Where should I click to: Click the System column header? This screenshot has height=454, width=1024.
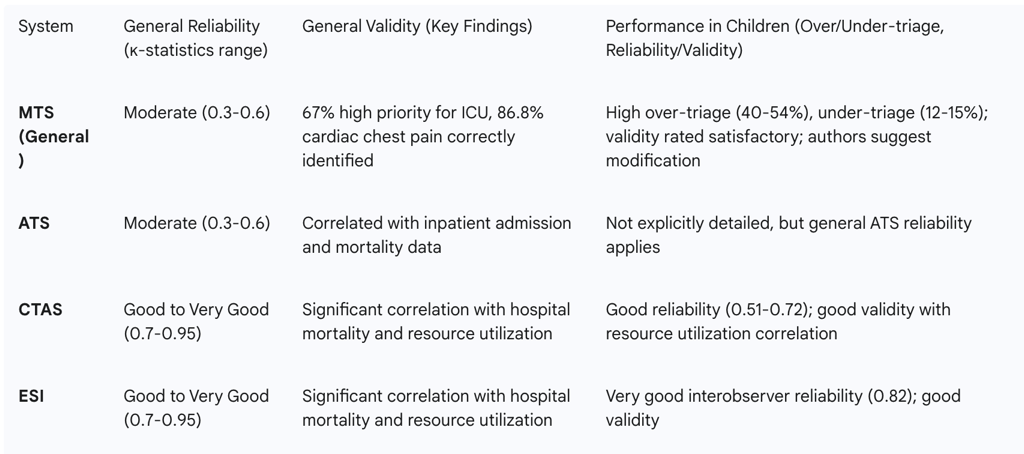[46, 26]
